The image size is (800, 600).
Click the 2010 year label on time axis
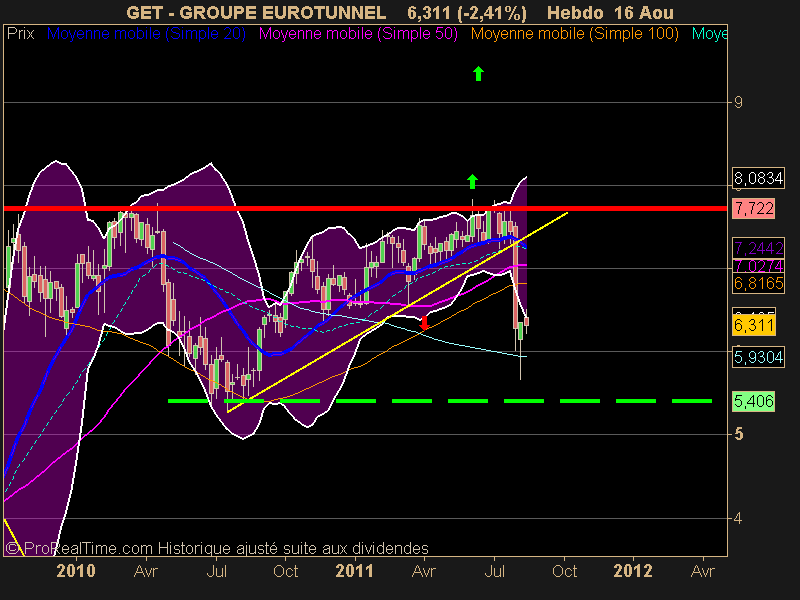76,570
